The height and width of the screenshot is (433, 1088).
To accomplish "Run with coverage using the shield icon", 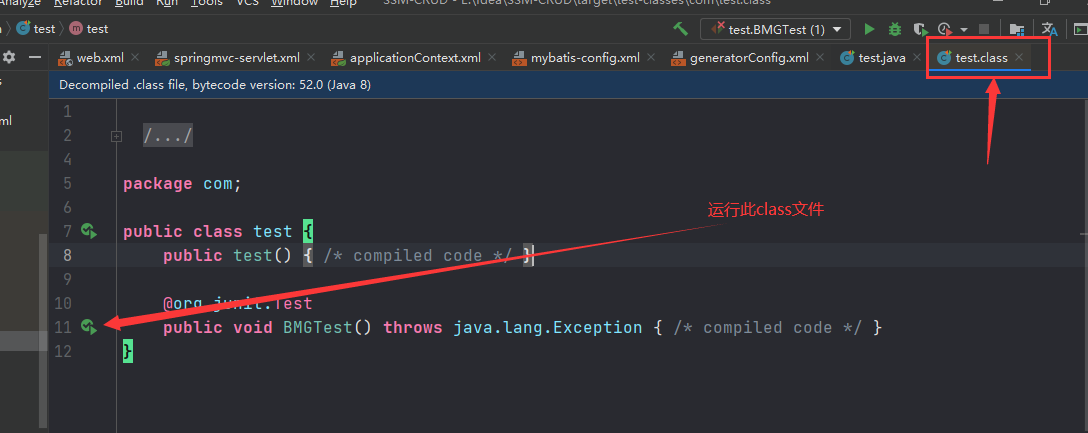I will pyautogui.click(x=920, y=29).
